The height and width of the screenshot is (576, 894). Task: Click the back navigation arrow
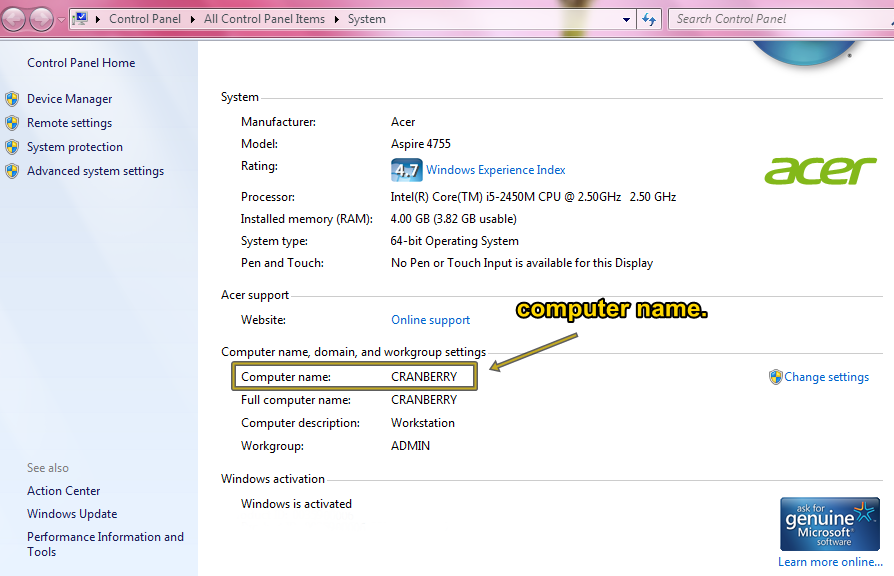14,19
